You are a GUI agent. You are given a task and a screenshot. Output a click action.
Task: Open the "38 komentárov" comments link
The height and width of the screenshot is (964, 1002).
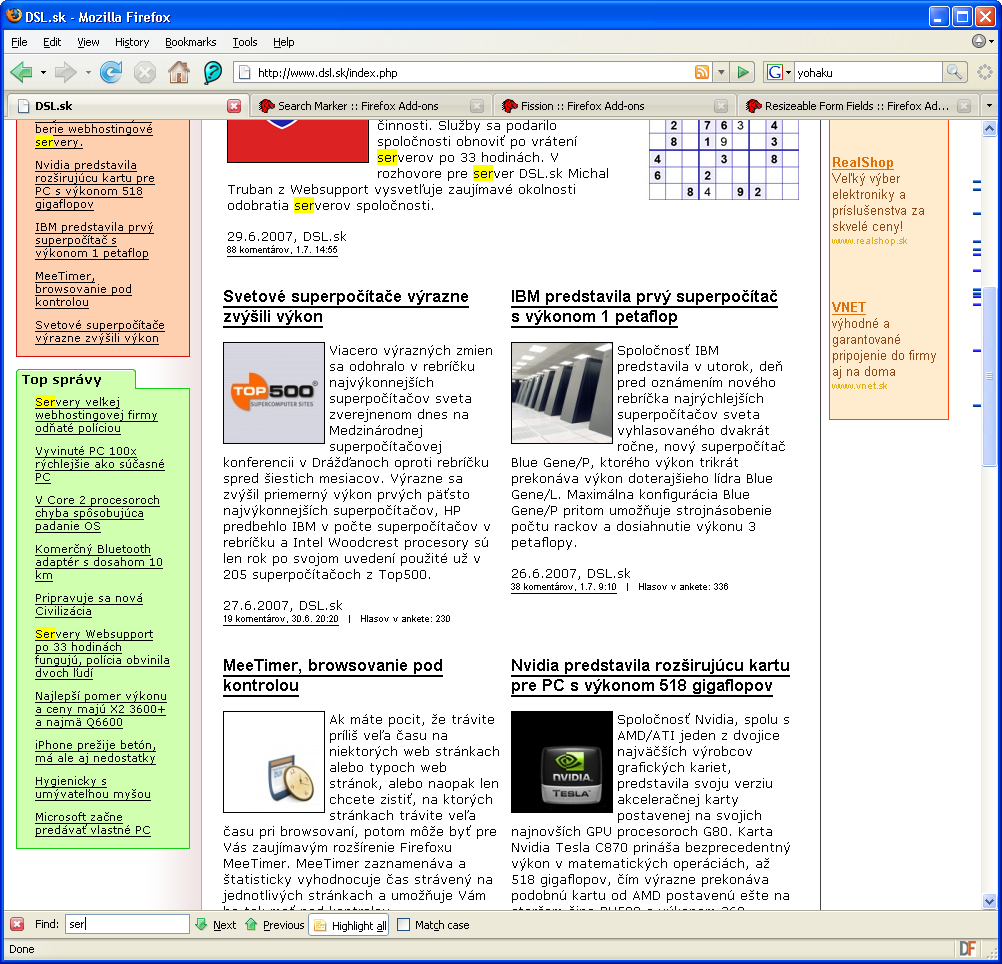point(564,587)
